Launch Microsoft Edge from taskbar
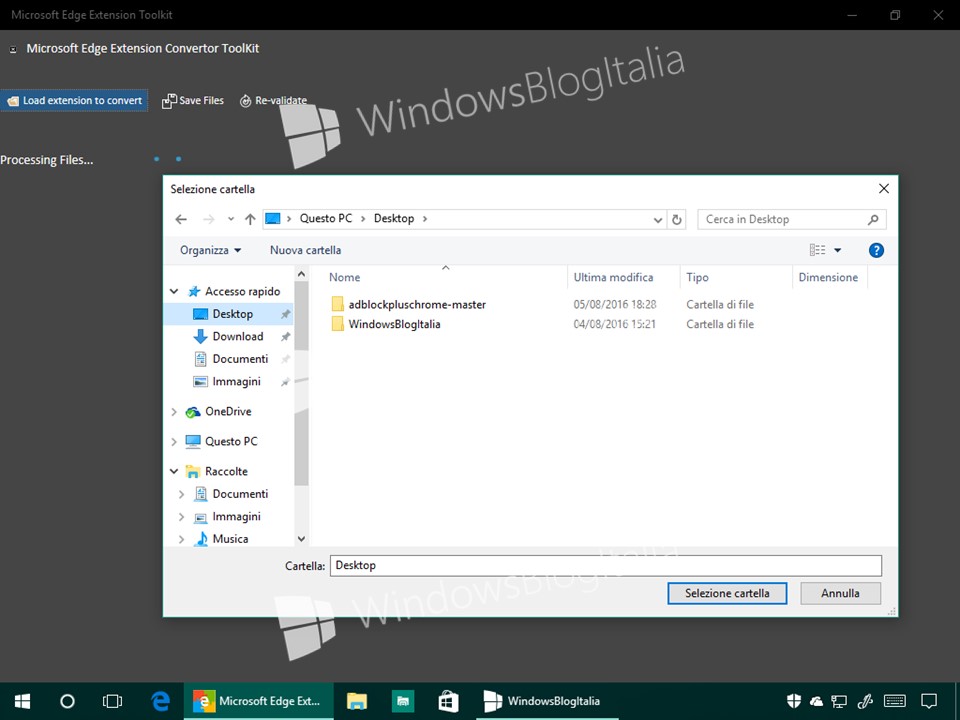Image resolution: width=960 pixels, height=720 pixels. point(160,702)
